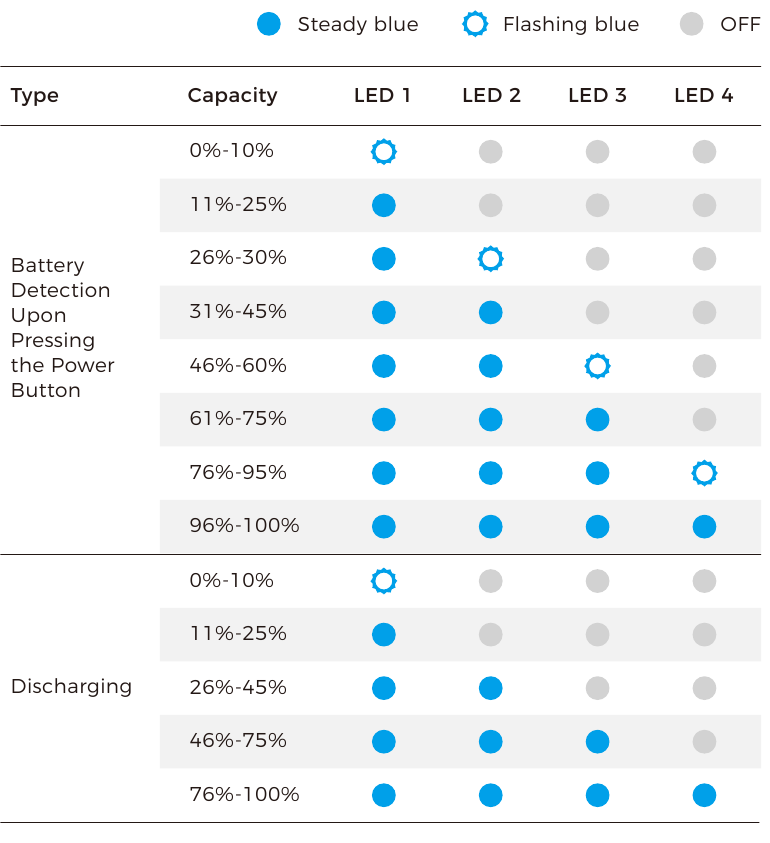Click the gray LED 4 in the 61%-75% row
This screenshot has height=843, width=770.
pos(704,419)
